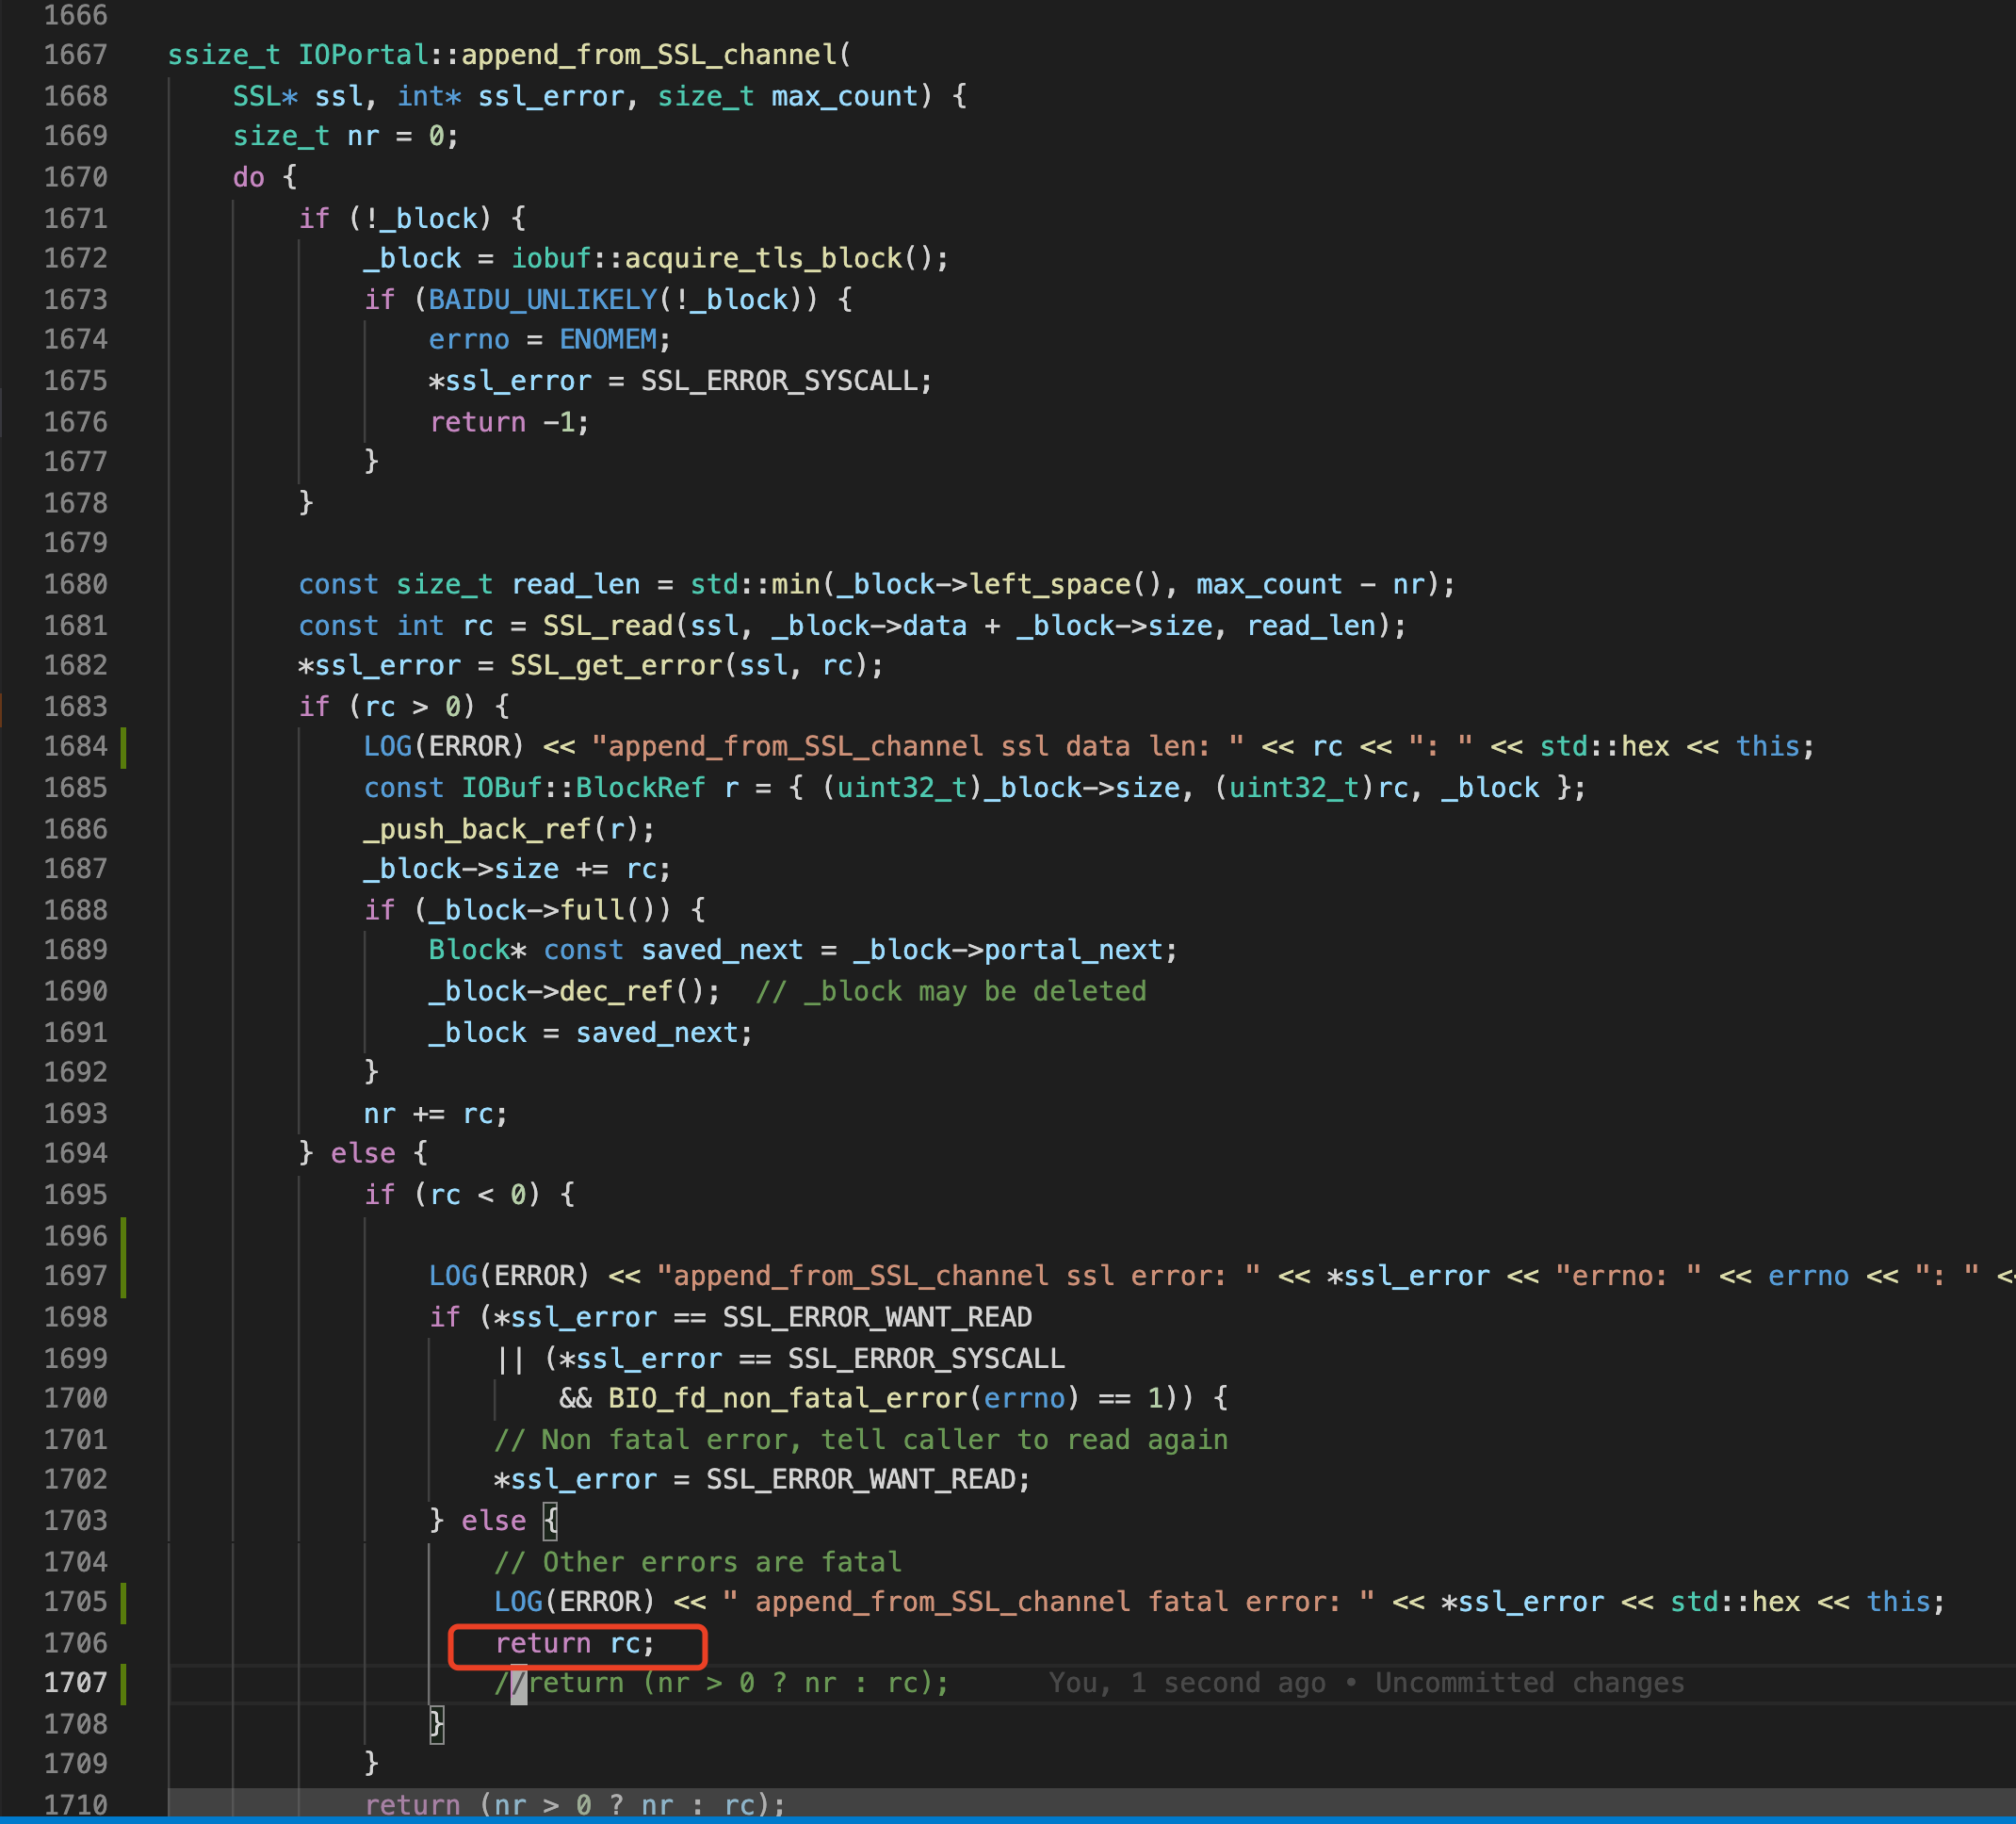Click the change indicator next to line 1707
Image resolution: width=2016 pixels, height=1824 pixels.
tap(124, 1683)
